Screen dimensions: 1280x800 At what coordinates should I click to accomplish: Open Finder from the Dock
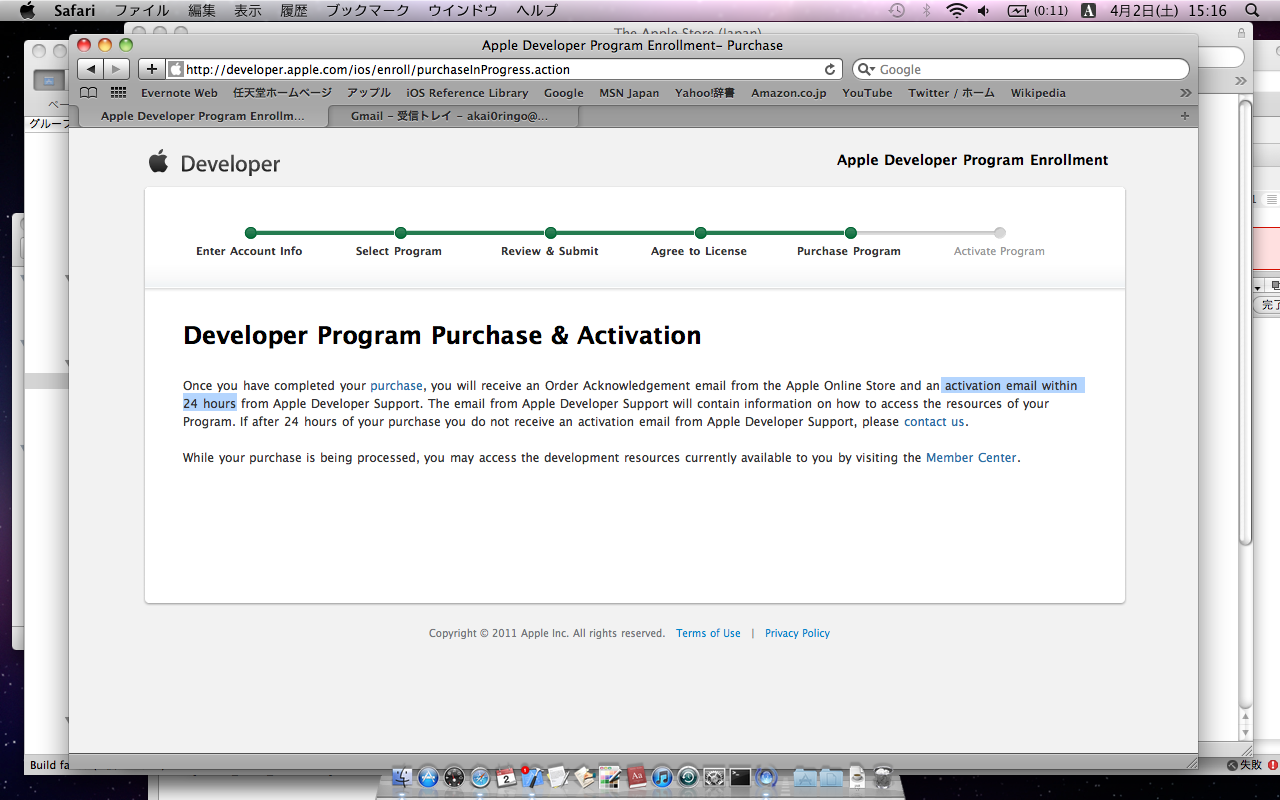coord(403,777)
